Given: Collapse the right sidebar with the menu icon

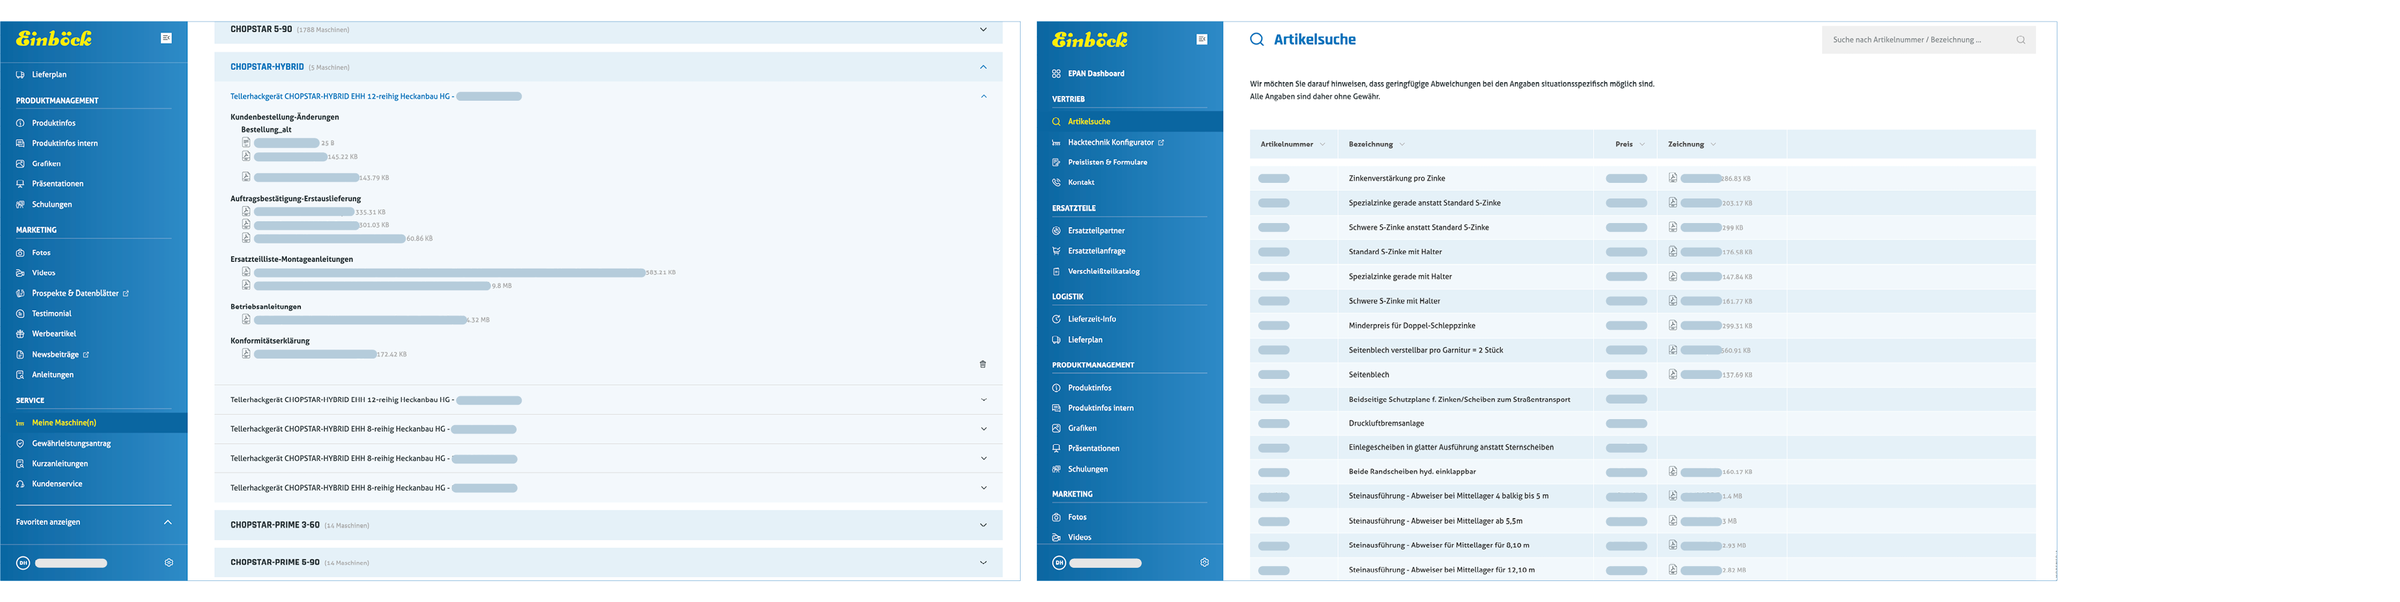Looking at the screenshot, I should point(1202,39).
